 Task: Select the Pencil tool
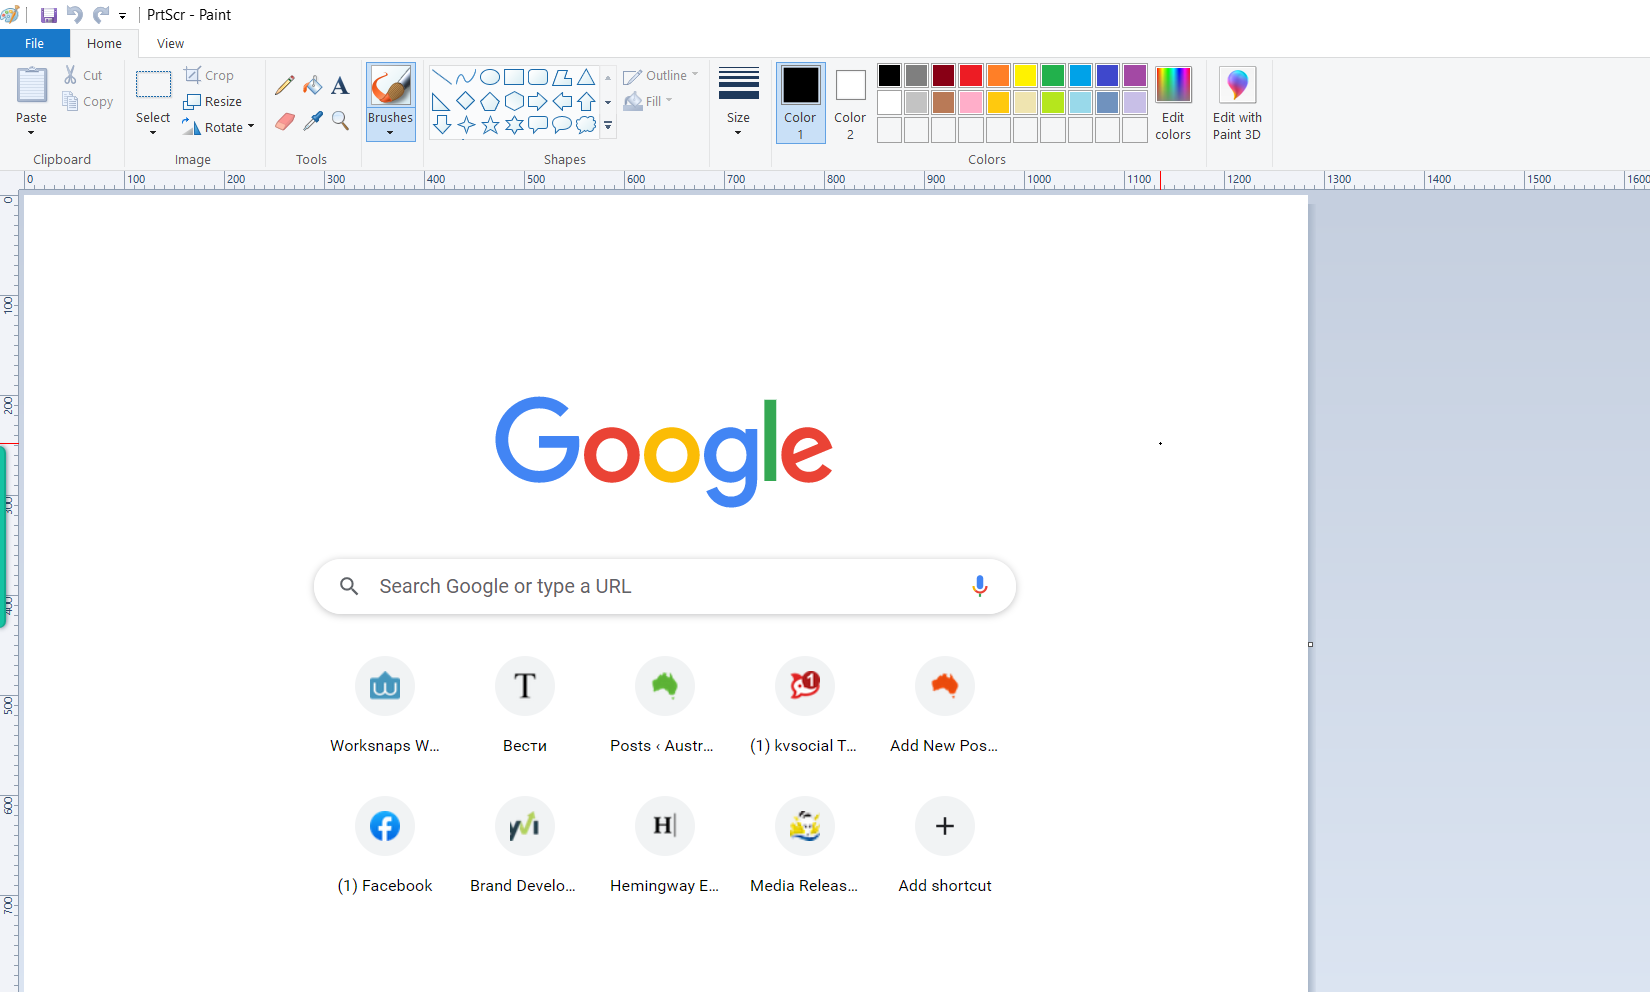click(x=285, y=84)
